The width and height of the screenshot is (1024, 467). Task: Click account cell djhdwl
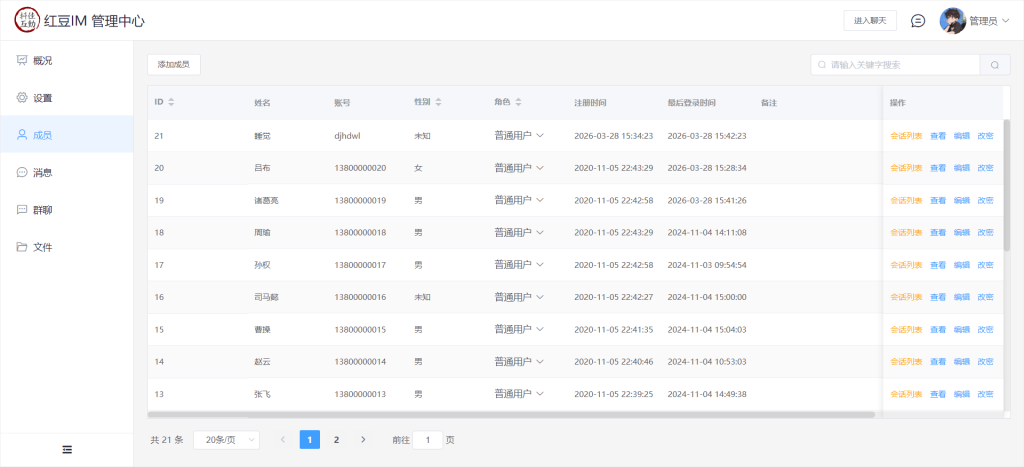click(347, 136)
